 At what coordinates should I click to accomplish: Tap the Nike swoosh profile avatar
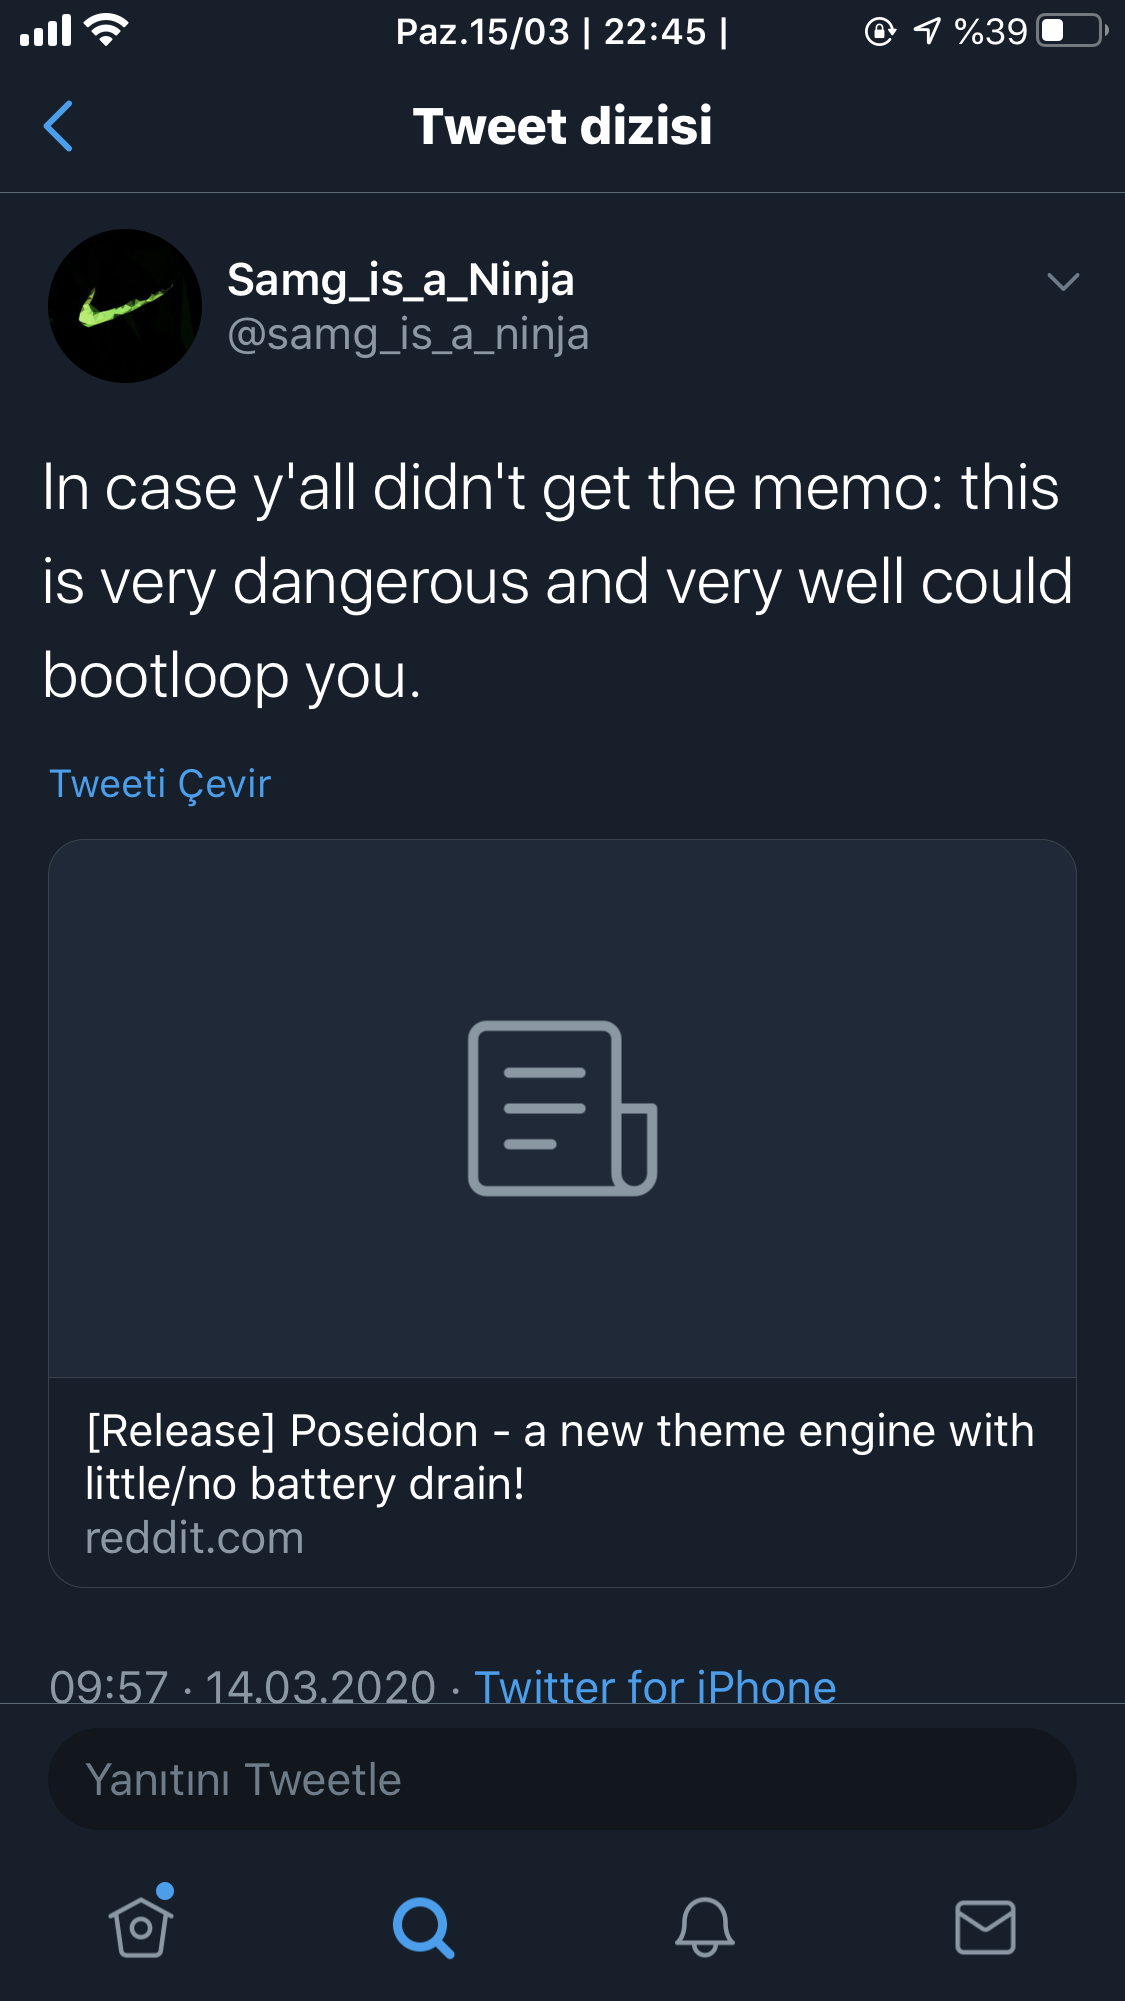(125, 306)
